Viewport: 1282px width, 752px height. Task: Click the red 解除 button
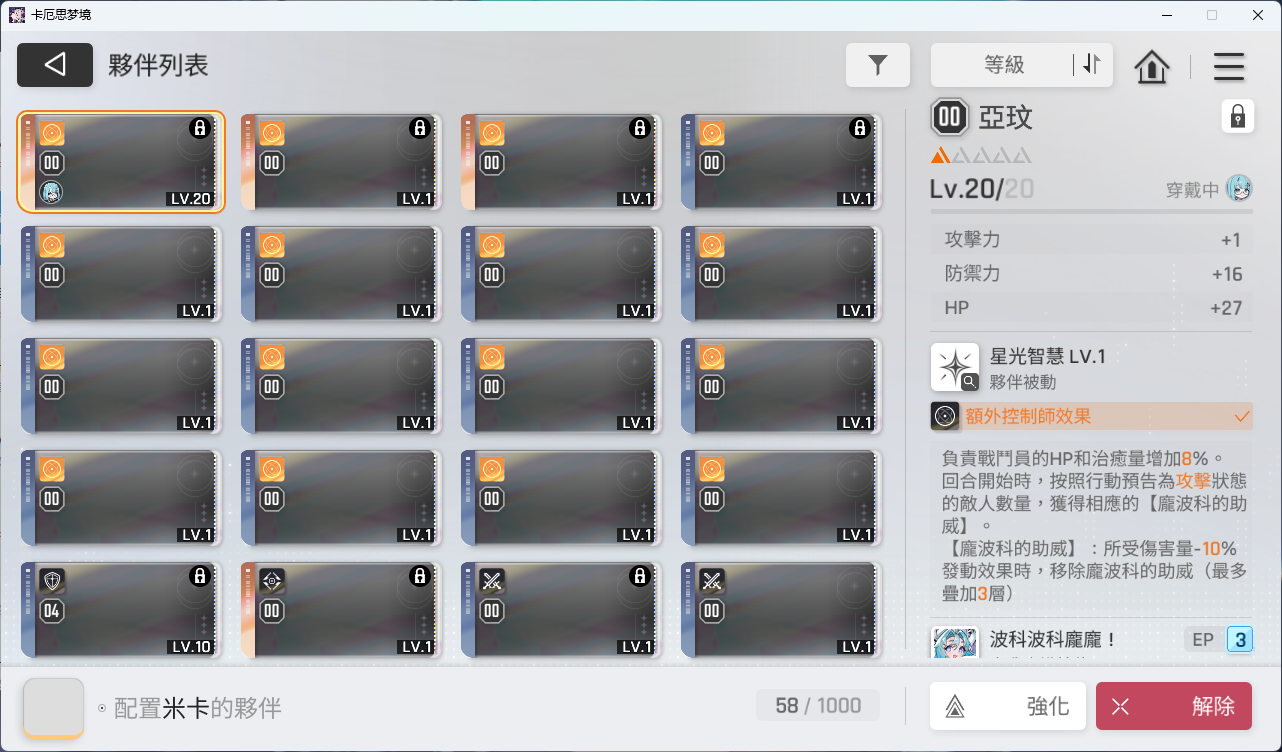click(x=1174, y=707)
